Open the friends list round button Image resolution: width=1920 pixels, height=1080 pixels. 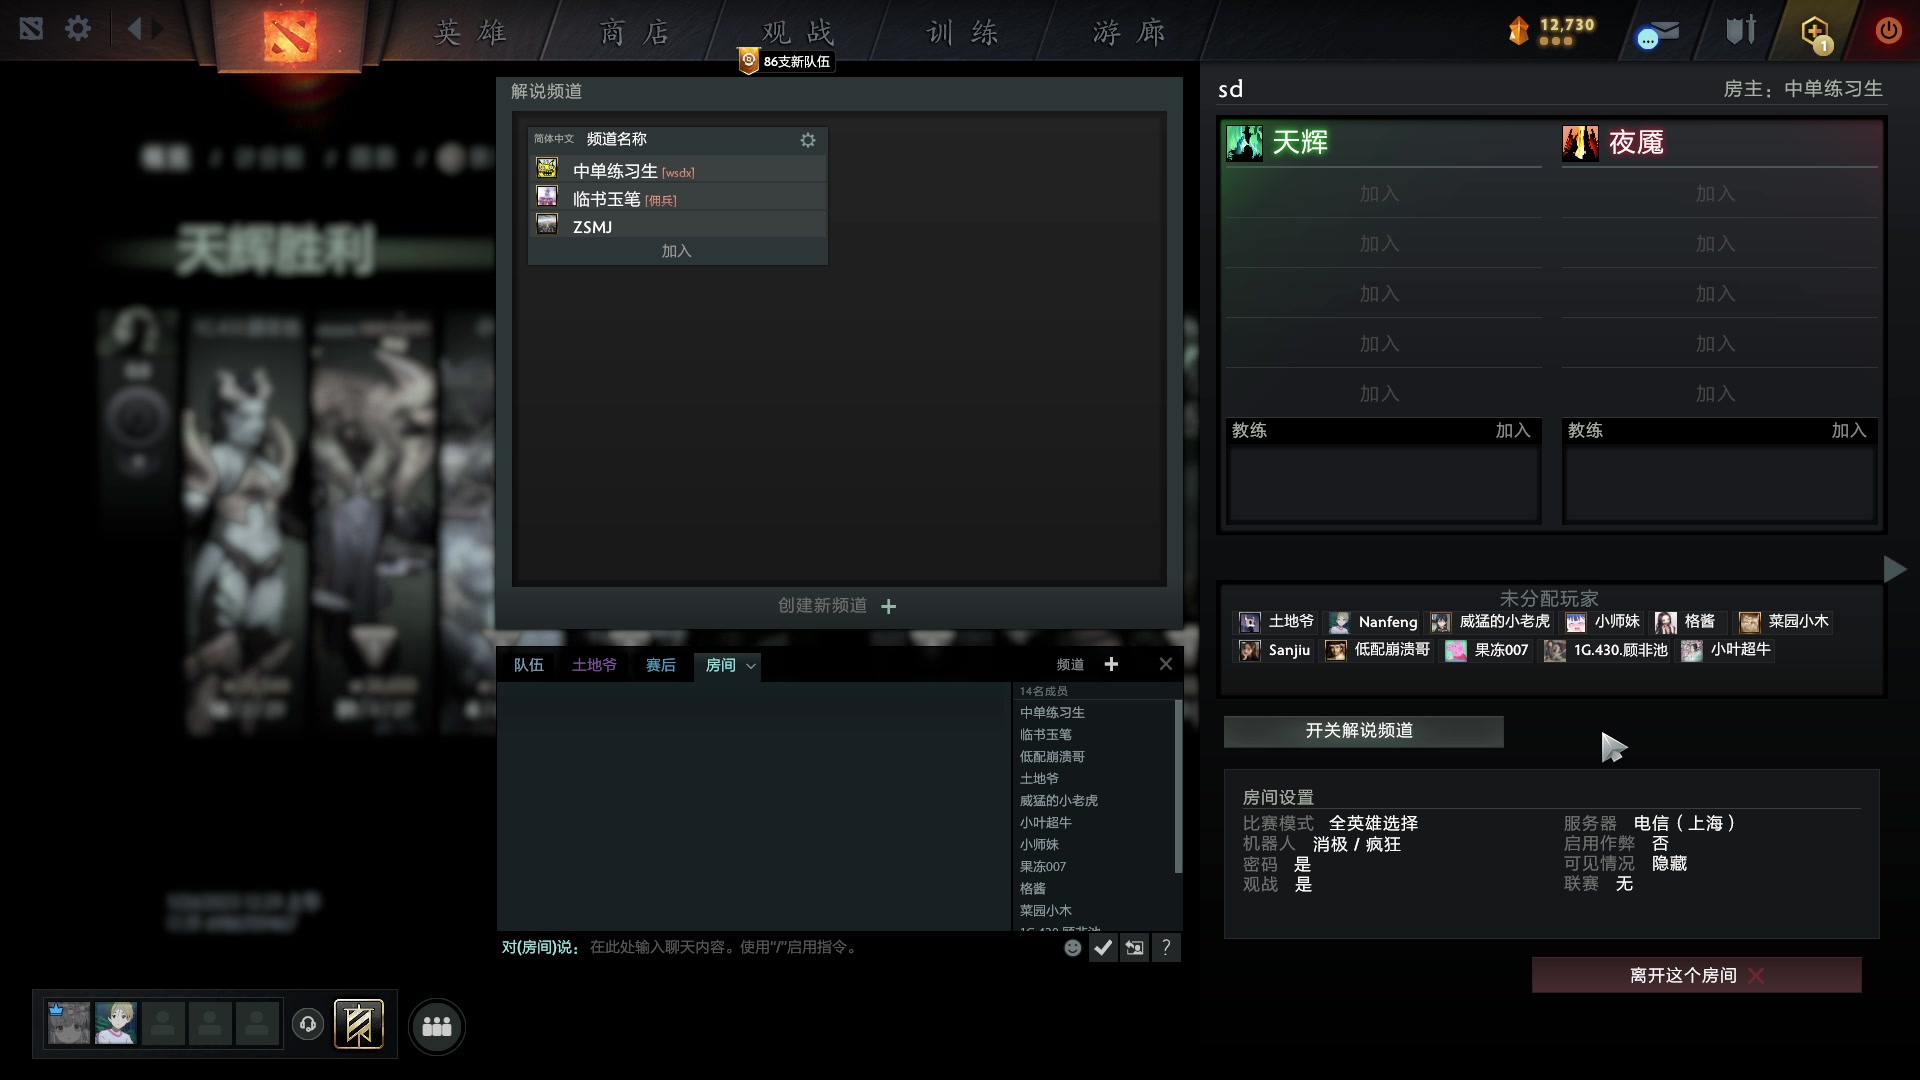coord(437,1026)
